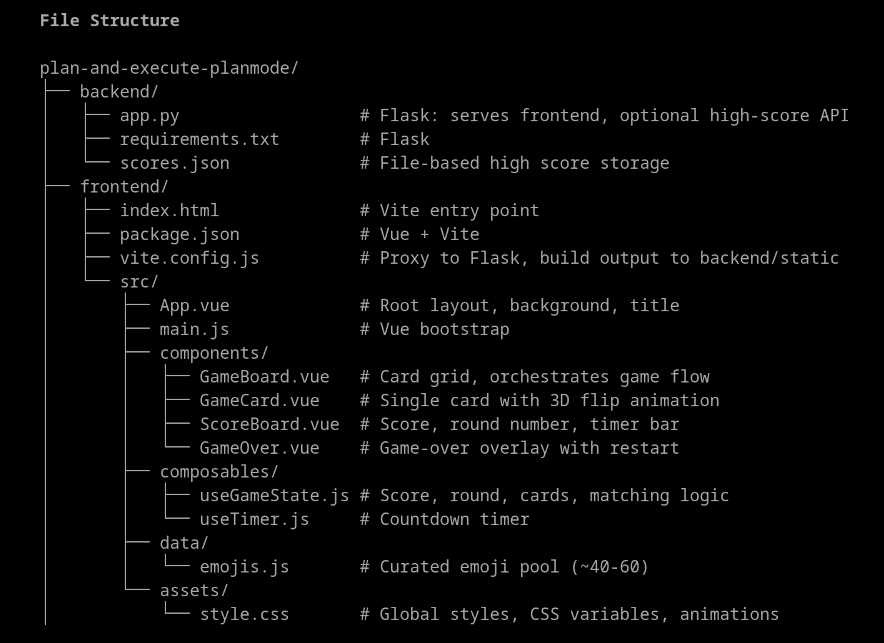The width and height of the screenshot is (884, 643).
Task: Click the app.py file name
Action: click(x=149, y=115)
